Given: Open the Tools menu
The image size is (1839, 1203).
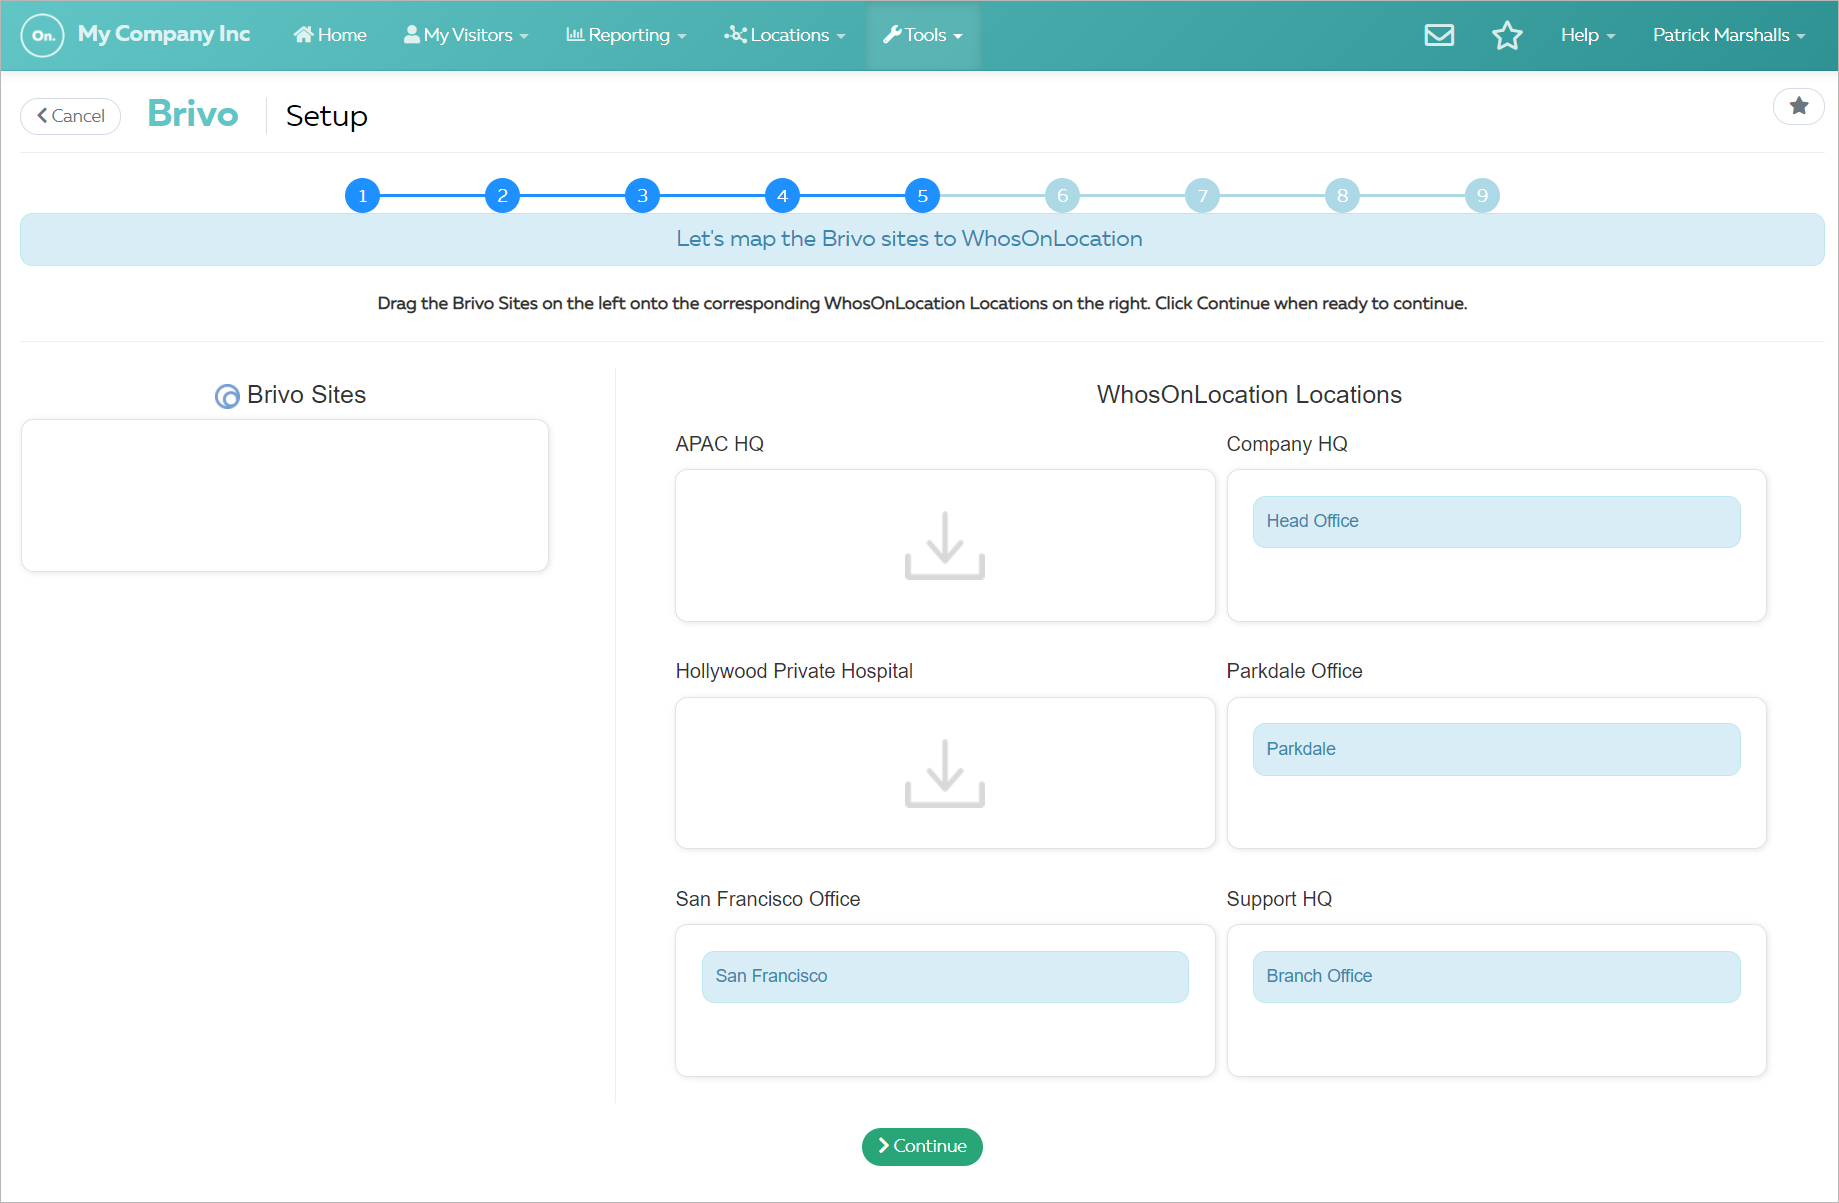Looking at the screenshot, I should (922, 35).
